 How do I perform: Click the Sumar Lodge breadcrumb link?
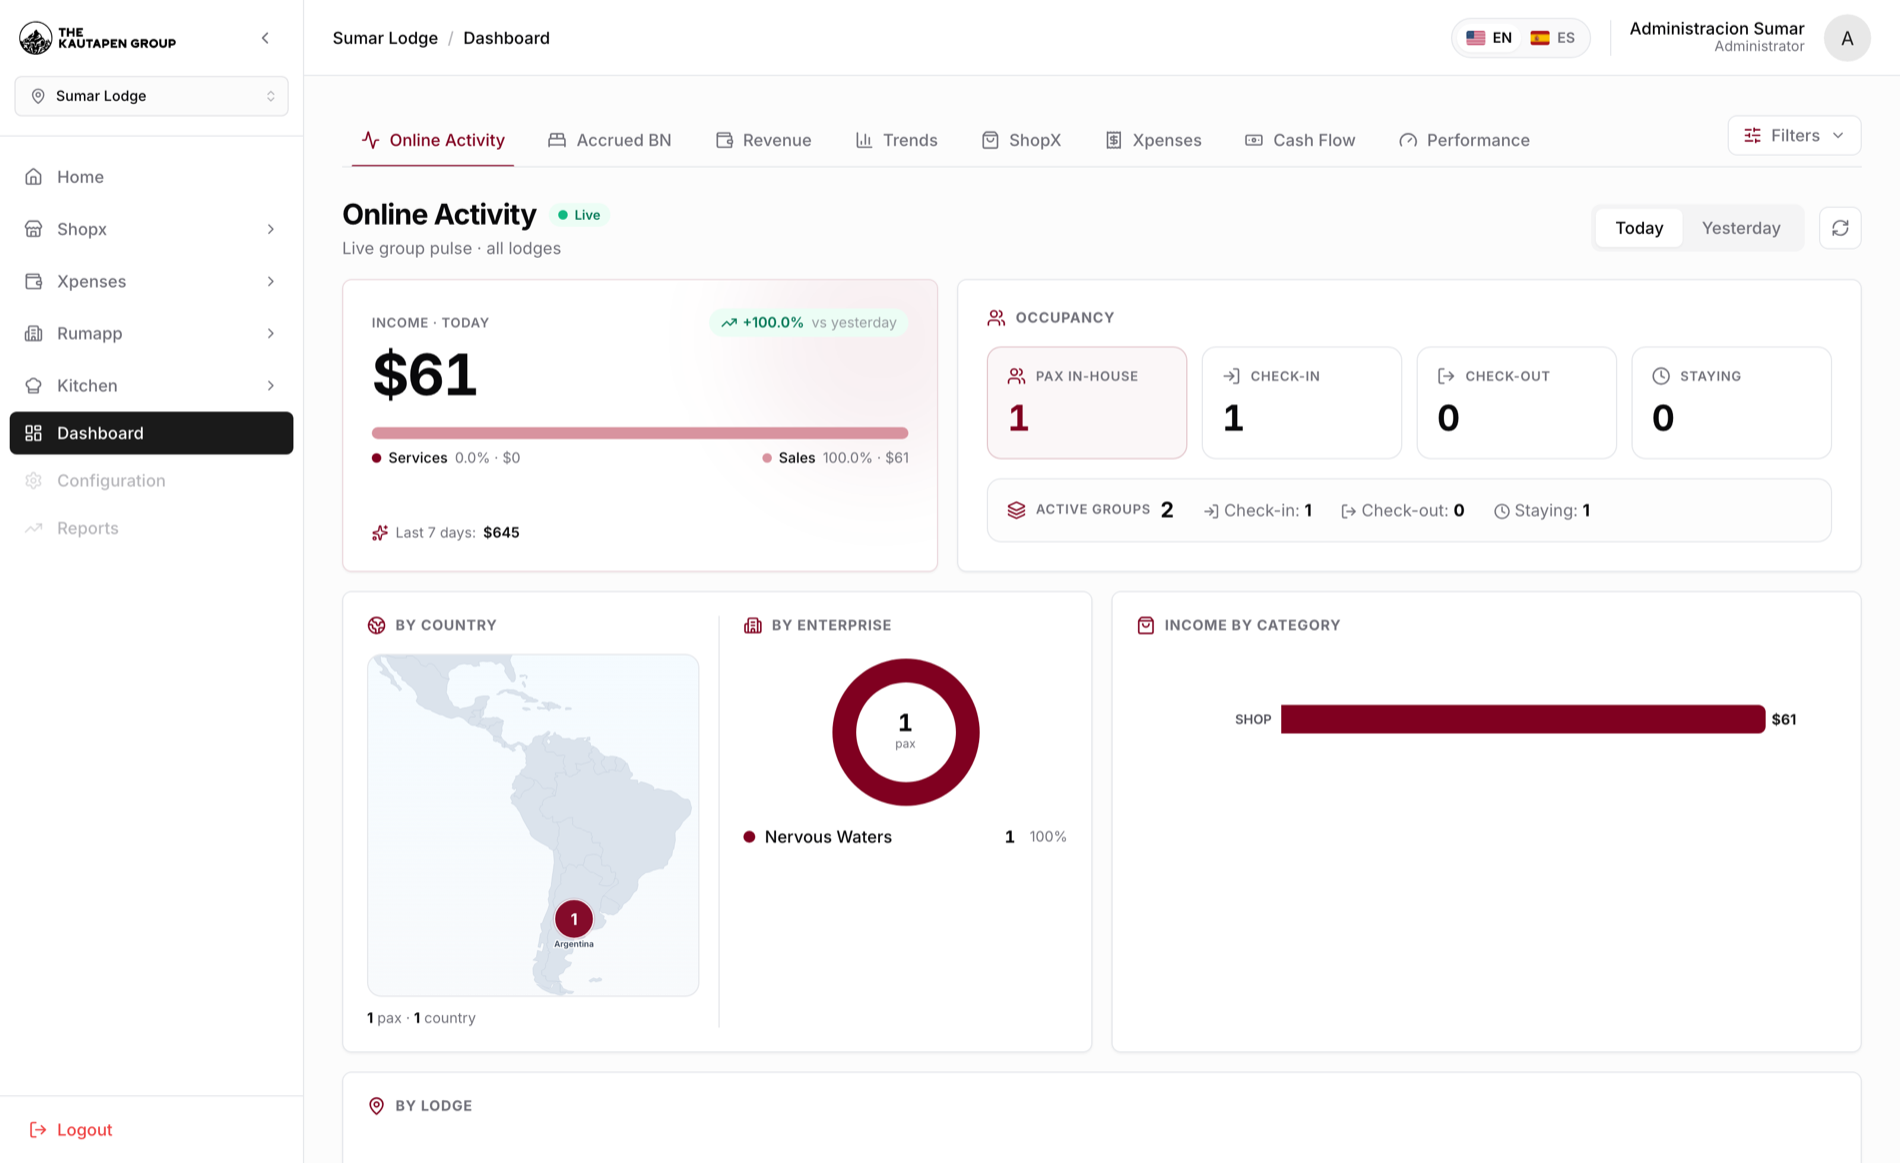click(385, 38)
